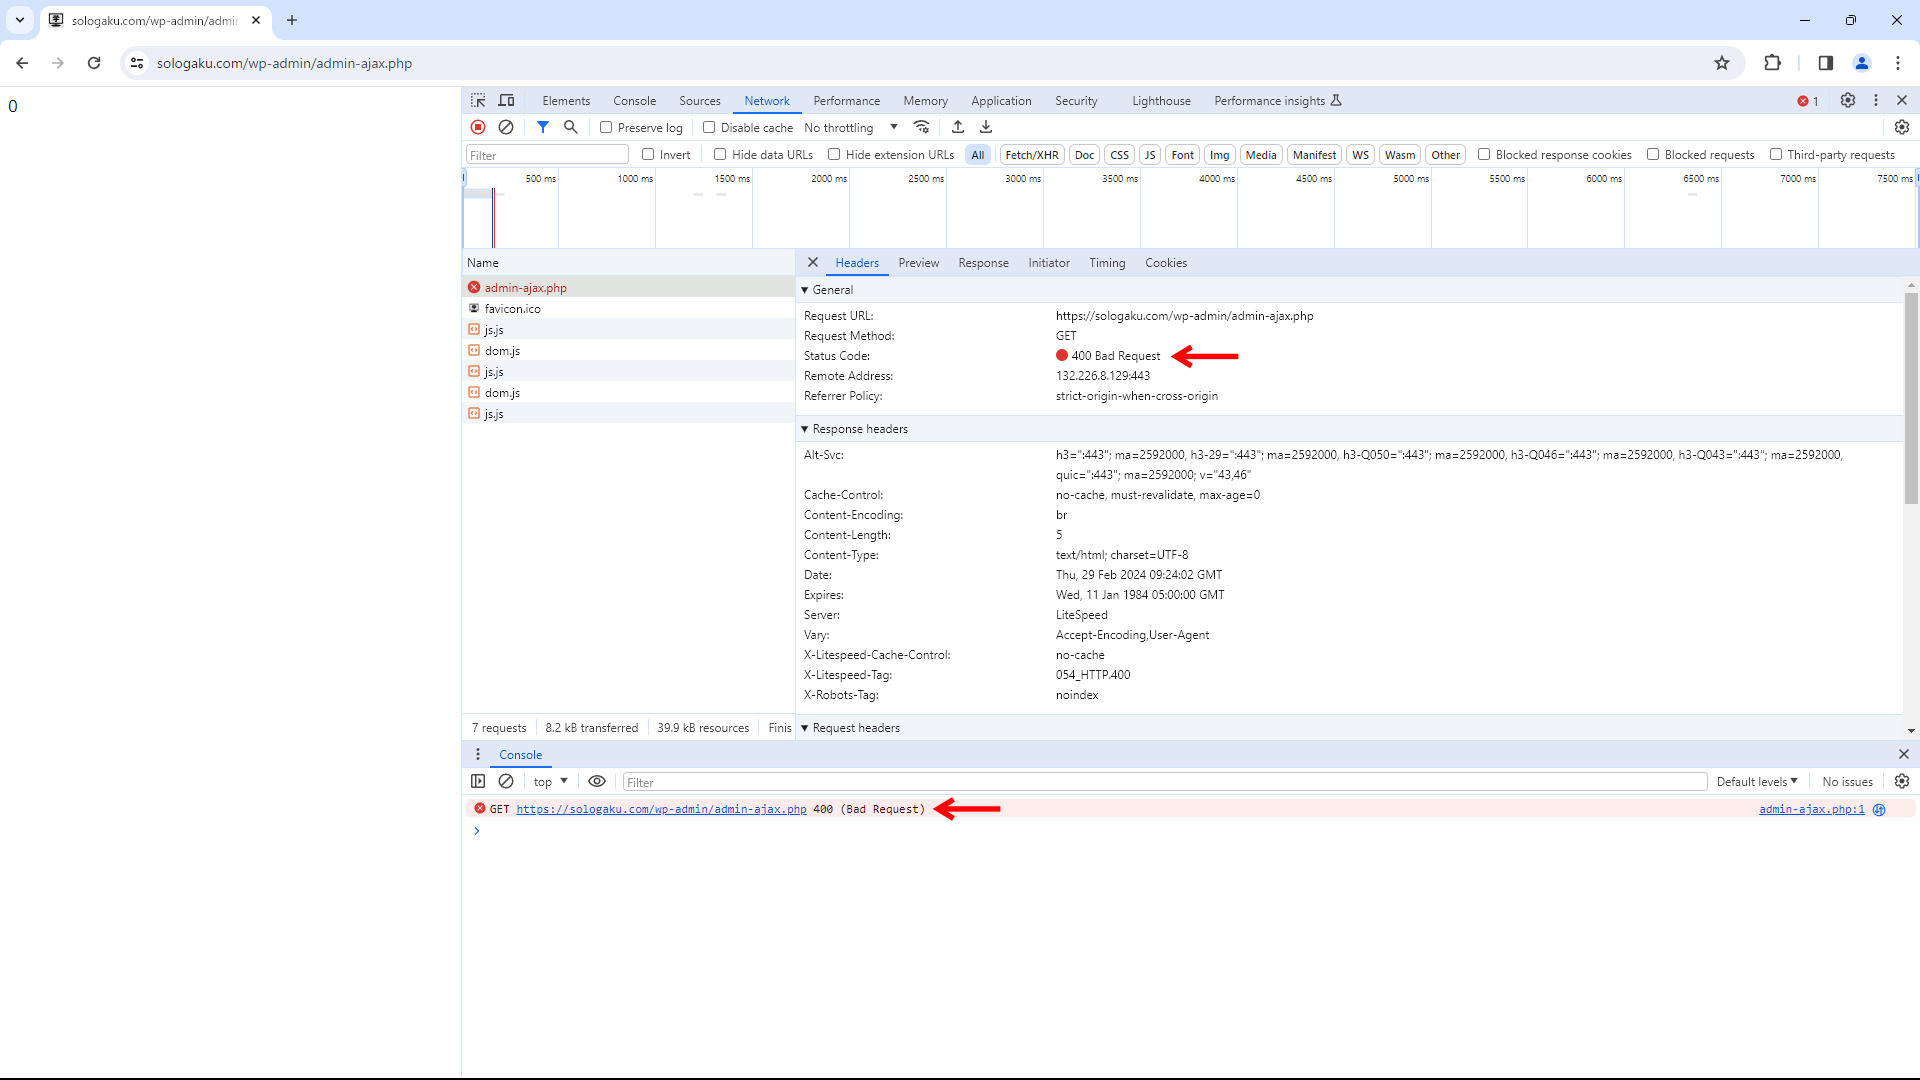Tick the Blocked requests checkbox

click(x=1653, y=155)
